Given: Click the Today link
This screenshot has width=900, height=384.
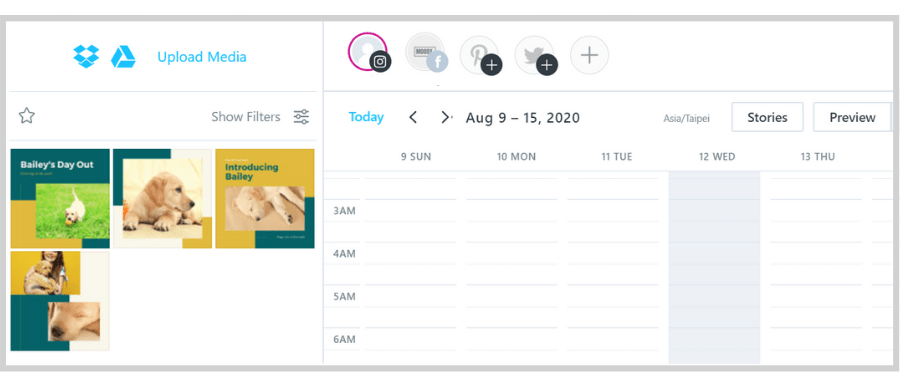Looking at the screenshot, I should (x=366, y=117).
